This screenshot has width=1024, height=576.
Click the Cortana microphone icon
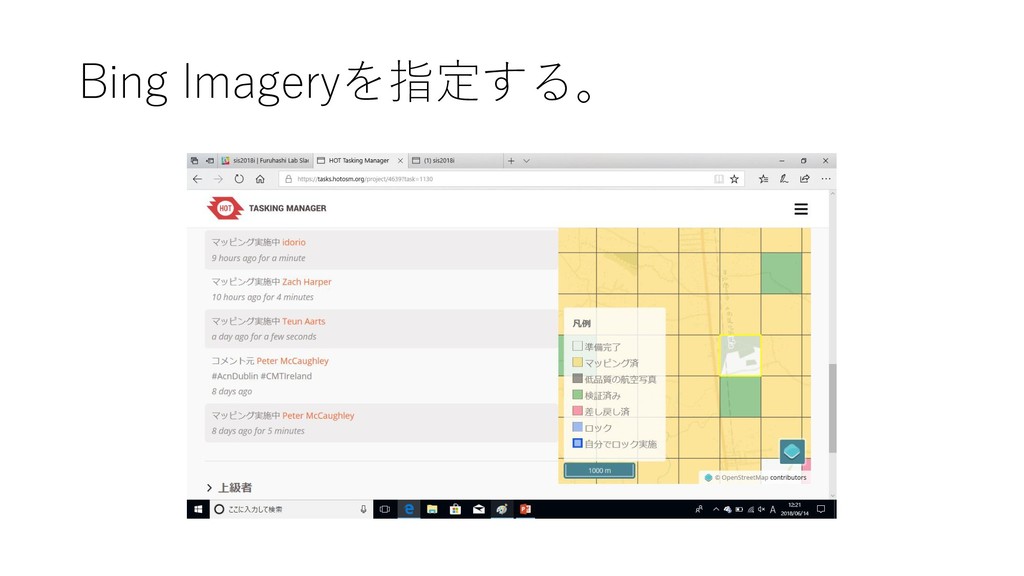[364, 509]
